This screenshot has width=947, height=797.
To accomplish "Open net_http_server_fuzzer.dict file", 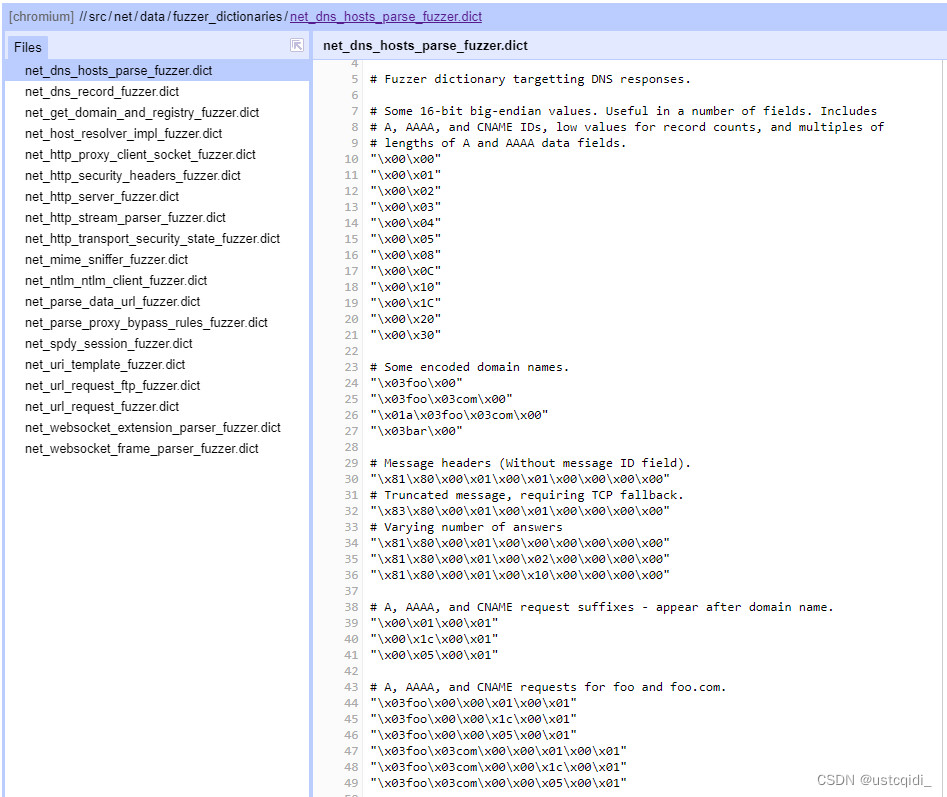I will pyautogui.click(x=102, y=197).
